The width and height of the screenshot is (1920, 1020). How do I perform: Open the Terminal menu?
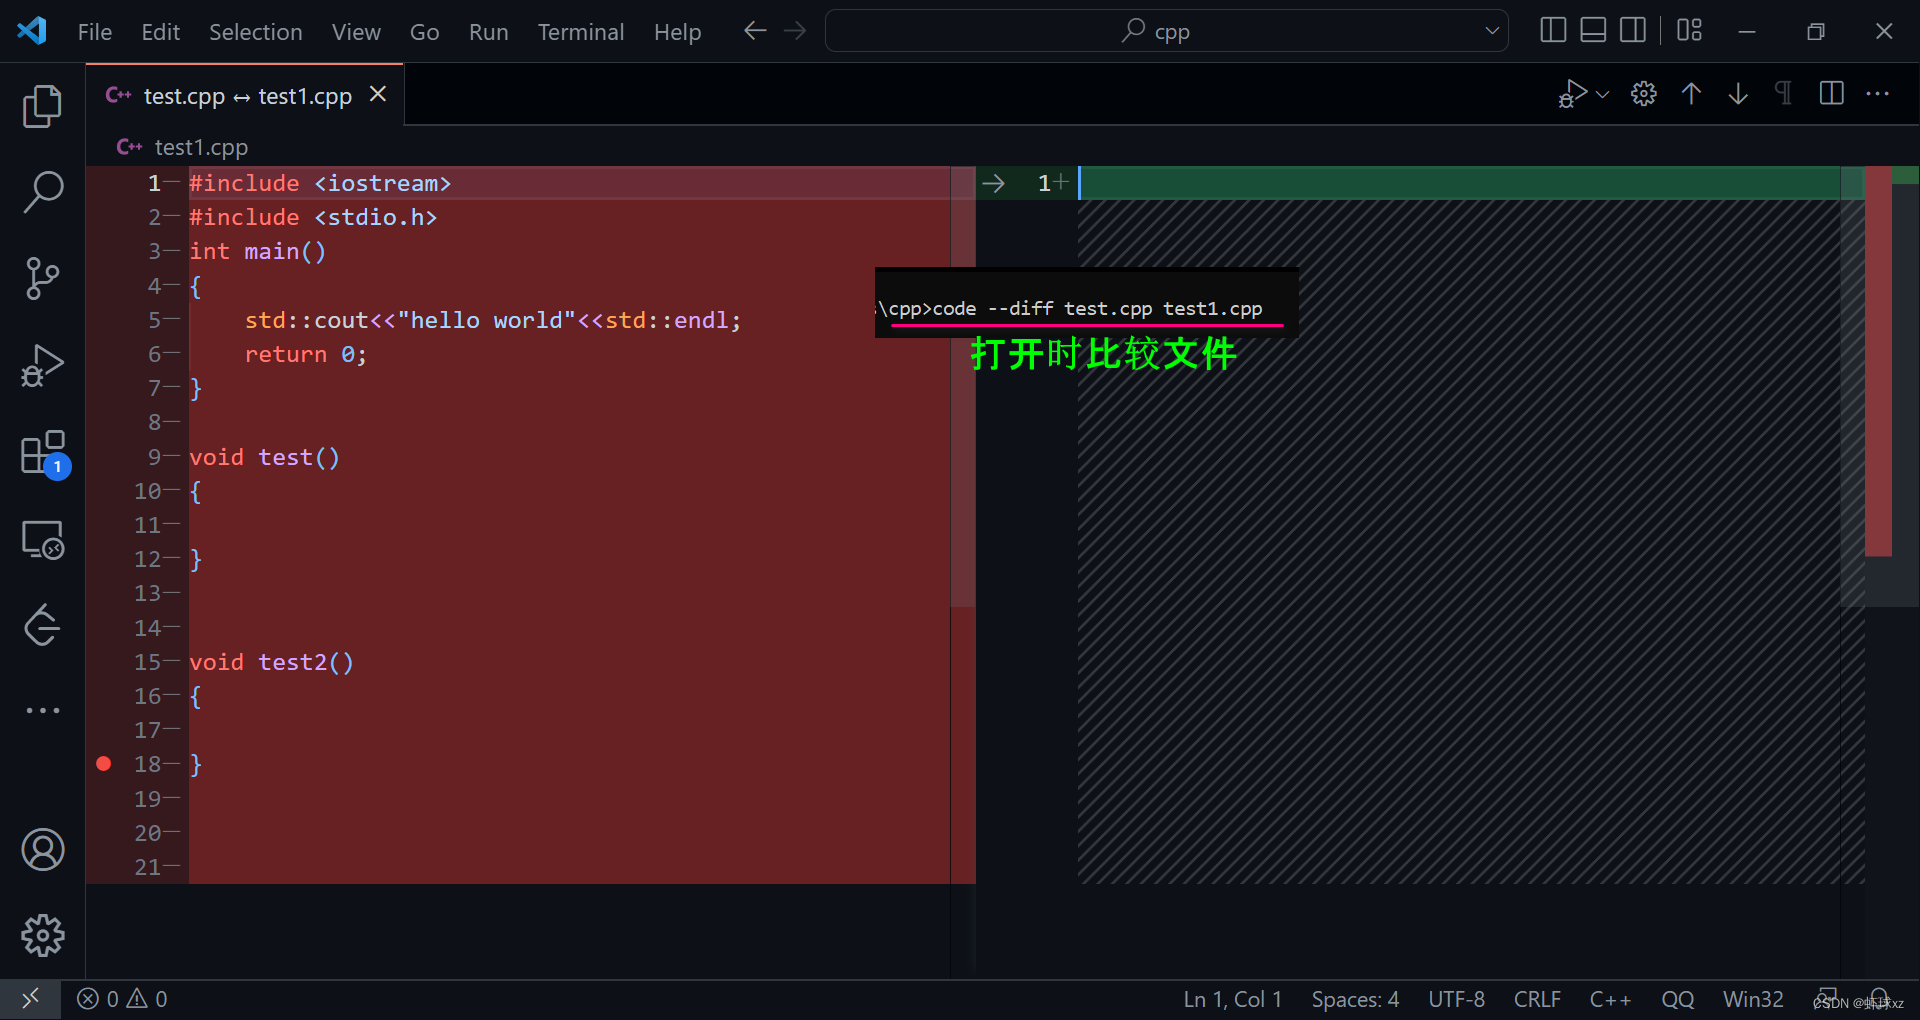coord(580,32)
